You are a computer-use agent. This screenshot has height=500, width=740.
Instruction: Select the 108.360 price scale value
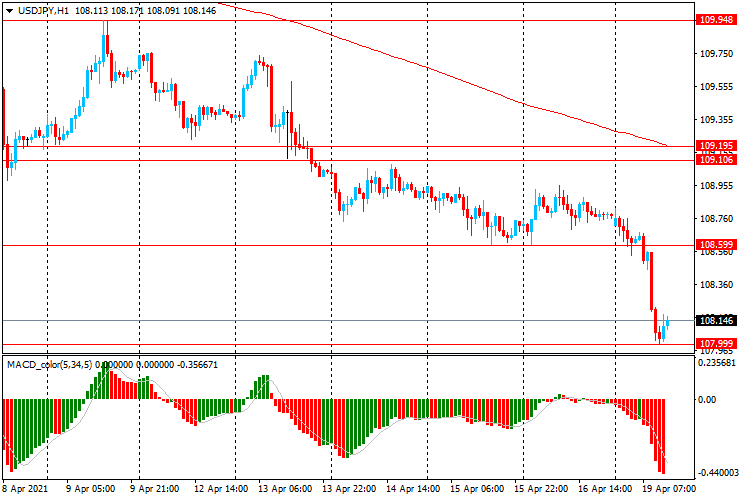[716, 285]
